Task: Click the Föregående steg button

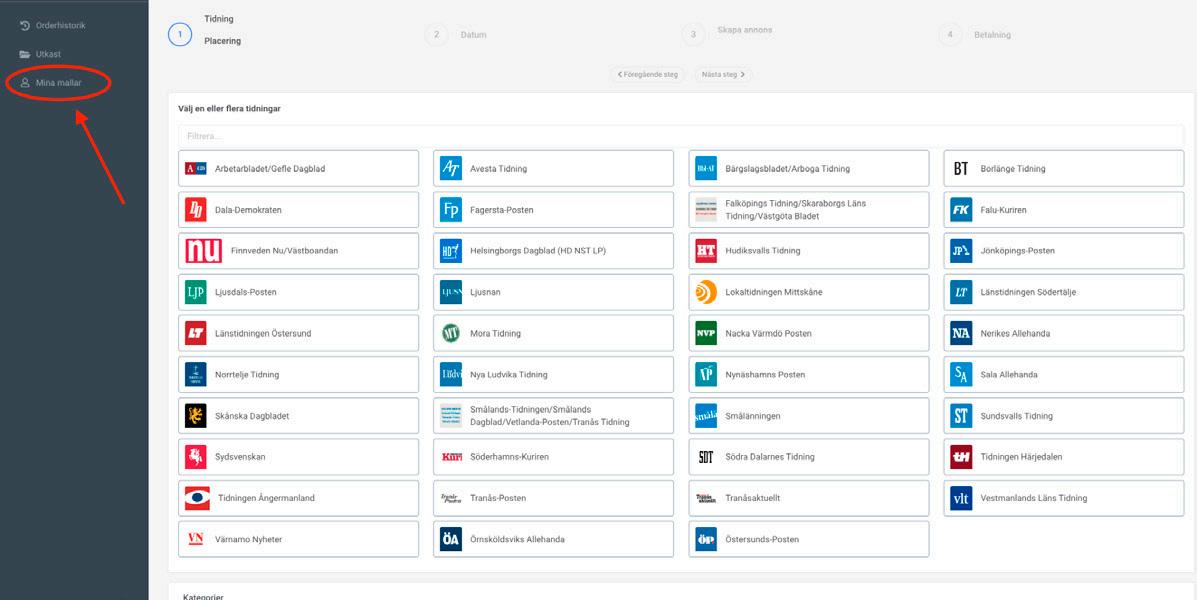Action: (x=647, y=75)
